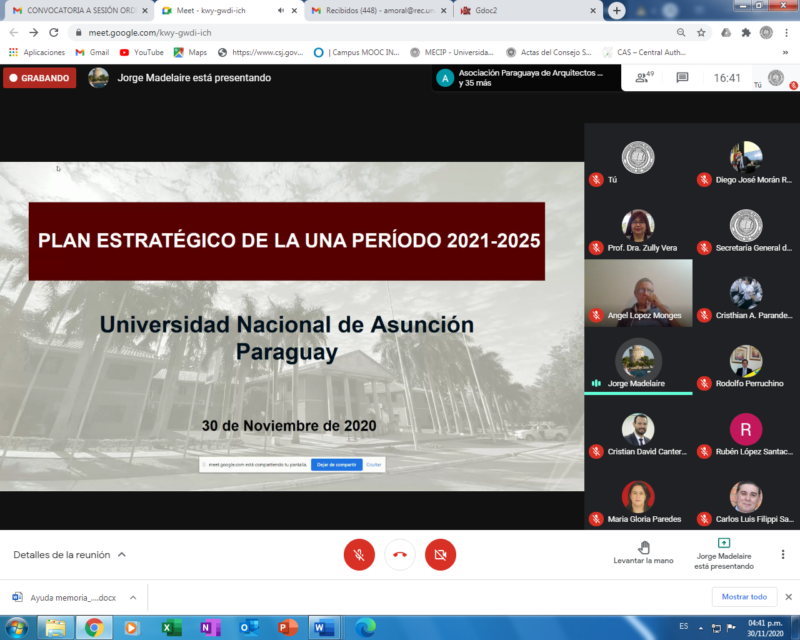800x640 pixels.
Task: Select Rubén López participant tile
Action: pyautogui.click(x=746, y=429)
